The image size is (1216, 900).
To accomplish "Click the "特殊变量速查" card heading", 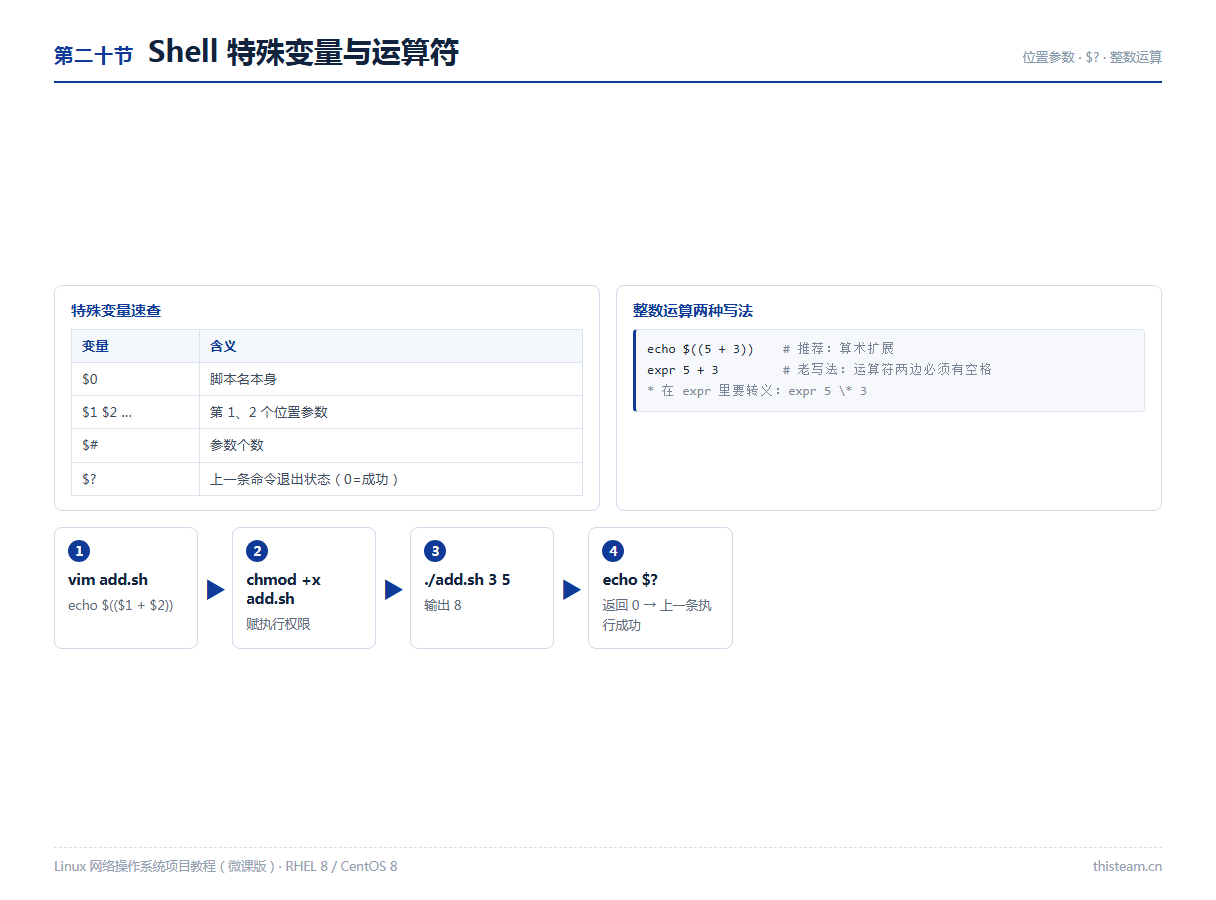I will [116, 311].
